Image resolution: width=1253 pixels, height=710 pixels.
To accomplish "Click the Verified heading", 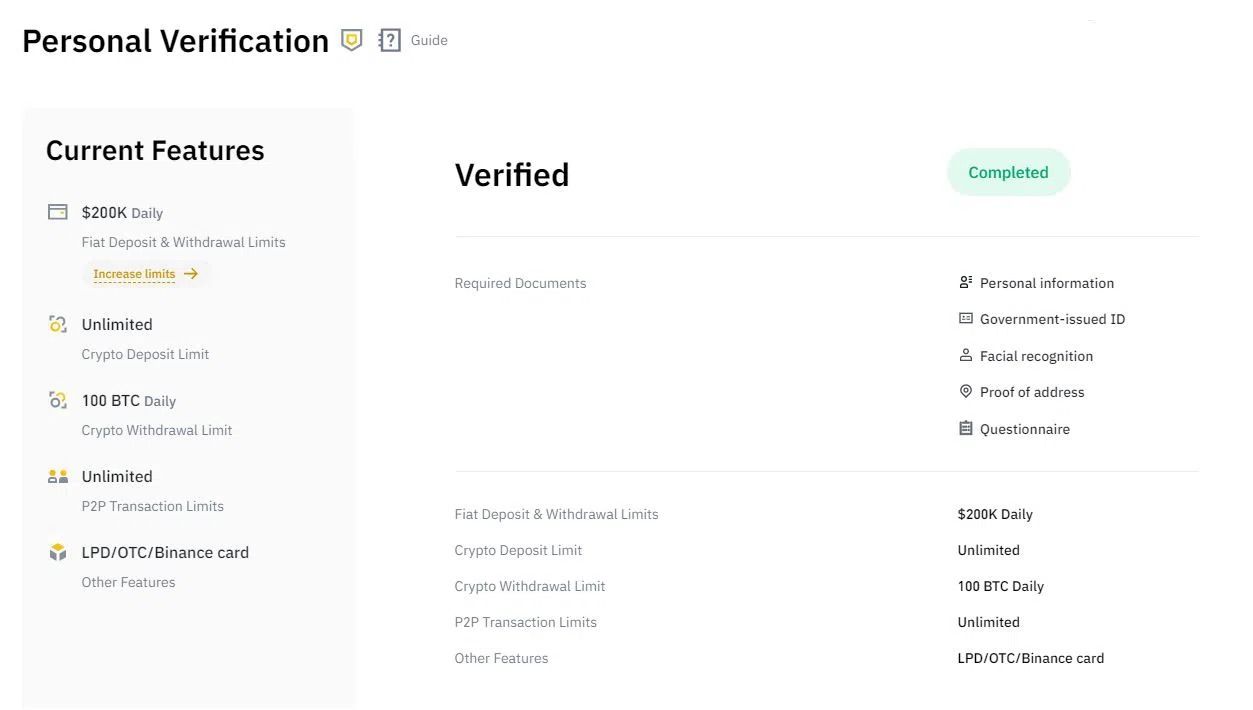I will coord(512,175).
